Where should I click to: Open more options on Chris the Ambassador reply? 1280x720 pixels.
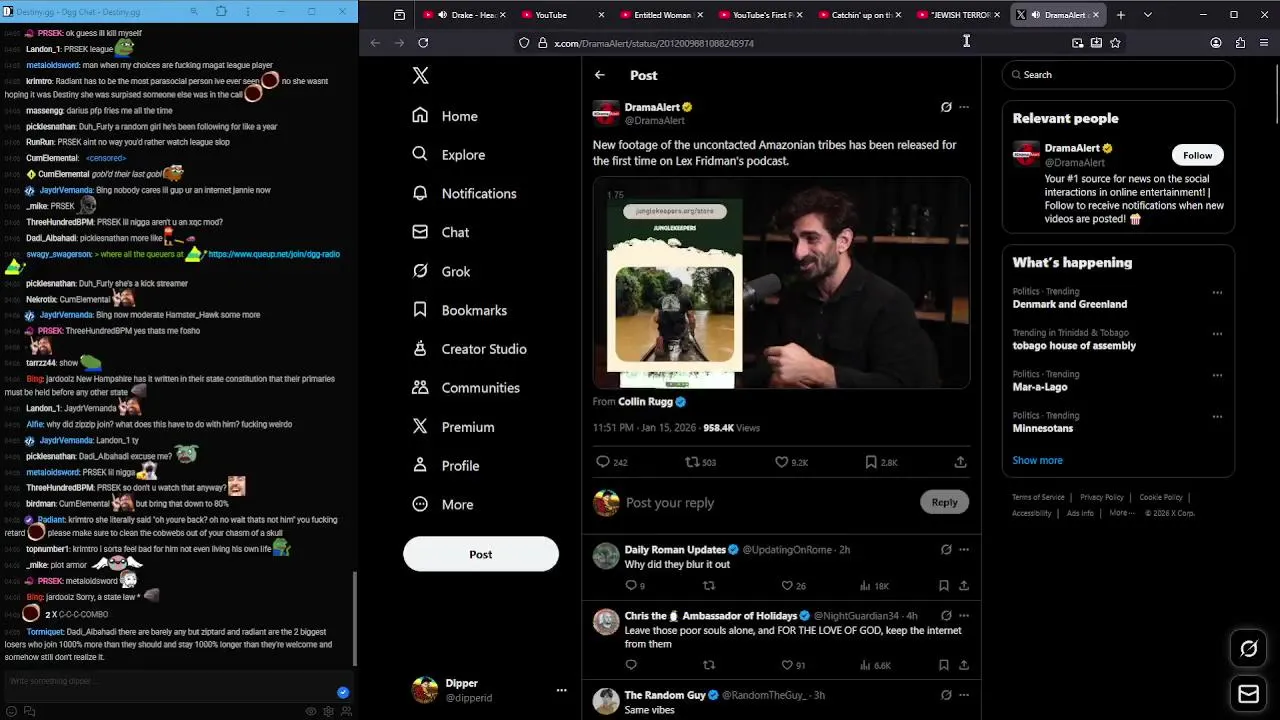(964, 615)
